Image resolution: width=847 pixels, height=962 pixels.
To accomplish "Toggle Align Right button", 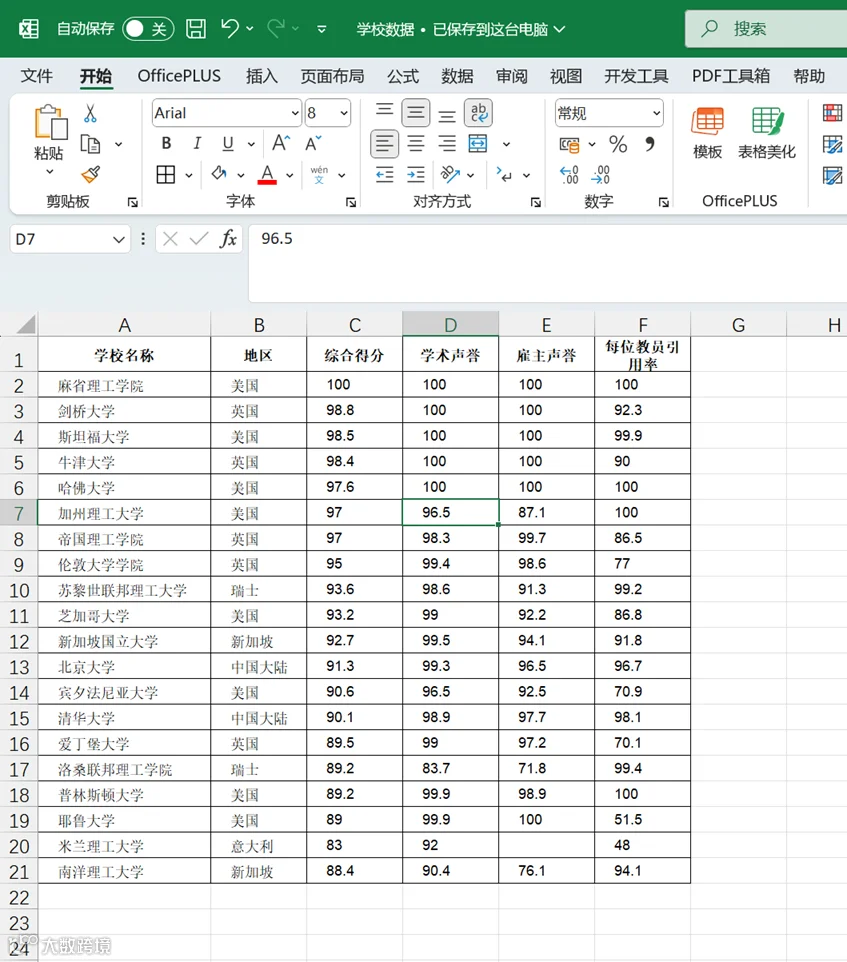I will [x=447, y=144].
